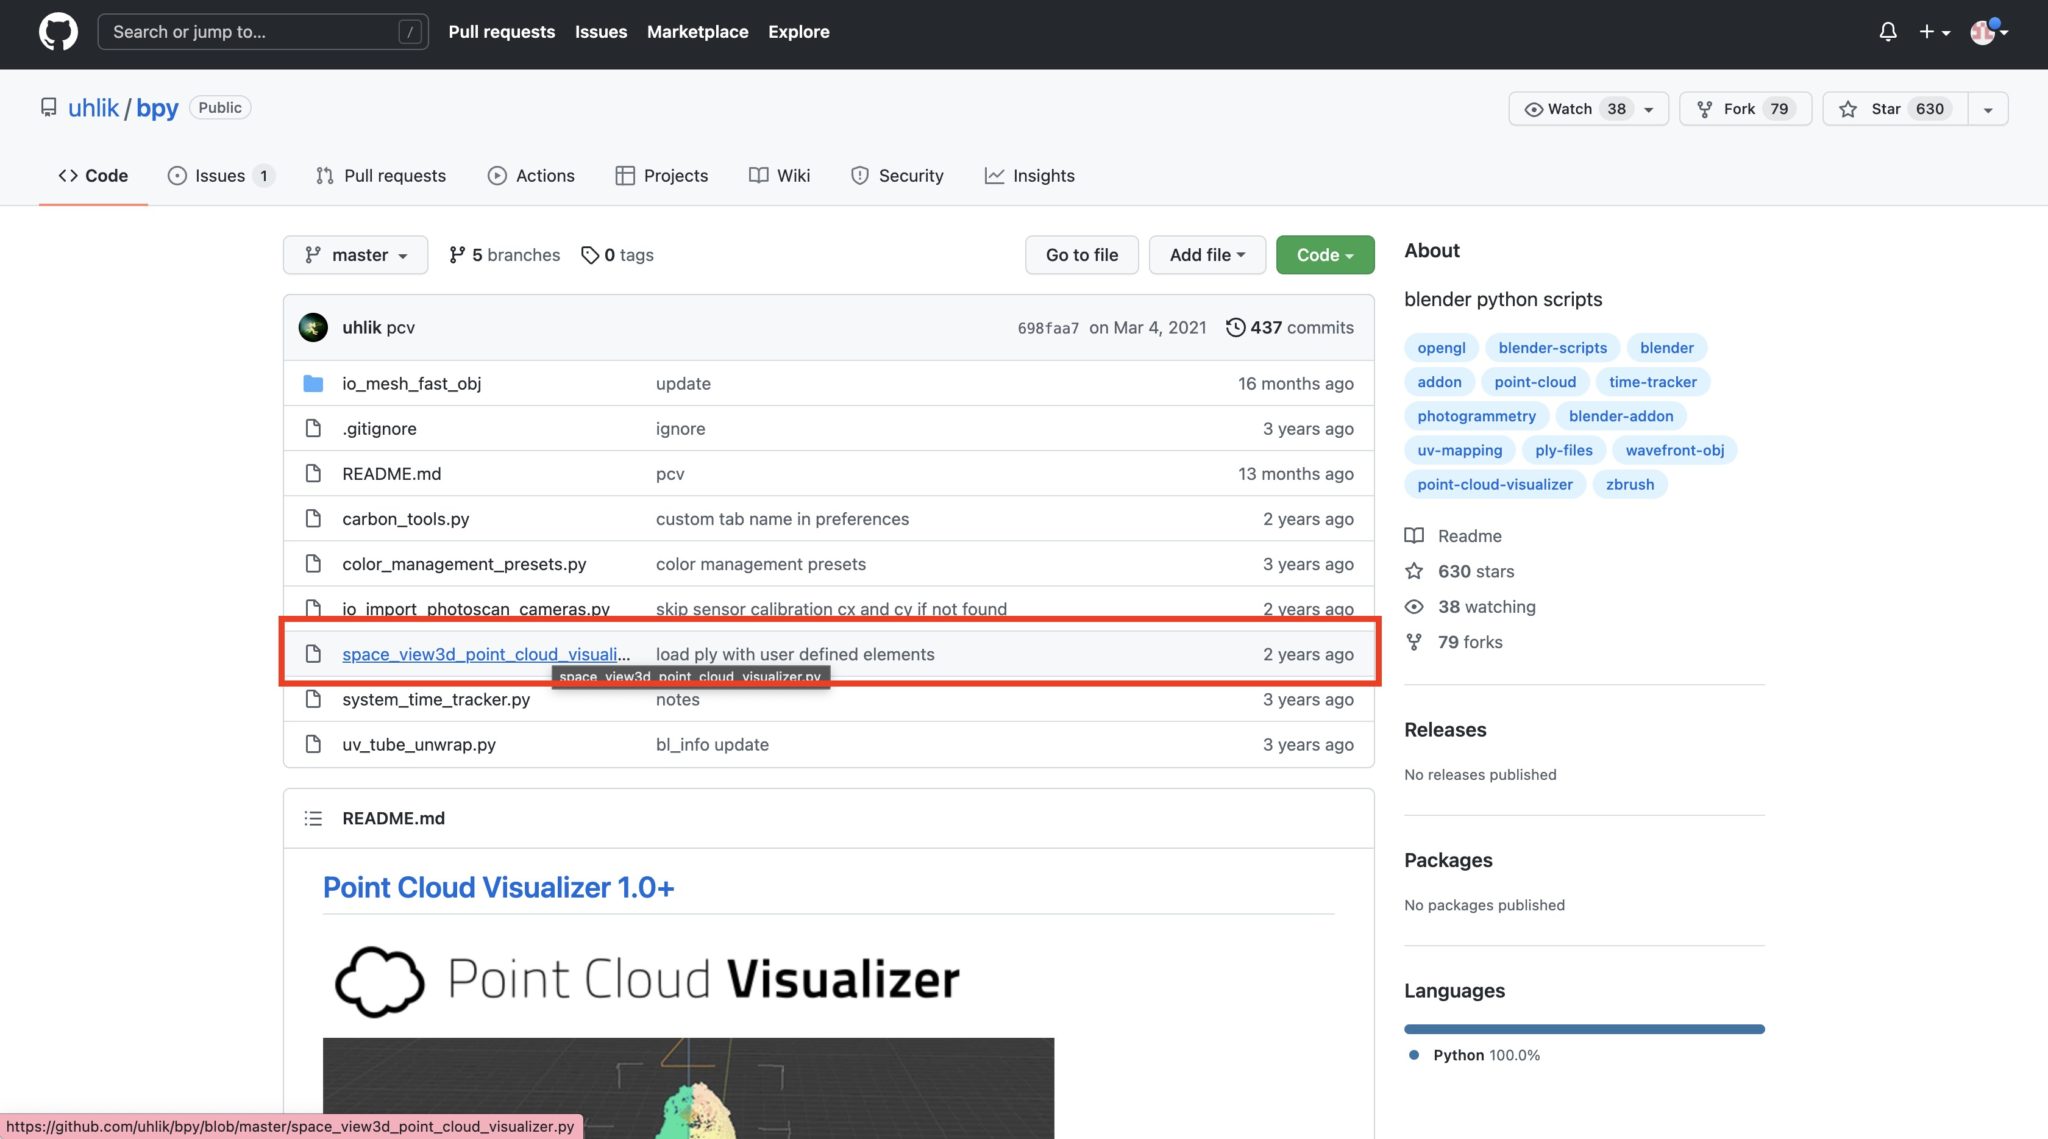
Task: Open the notifications bell
Action: pos(1887,32)
